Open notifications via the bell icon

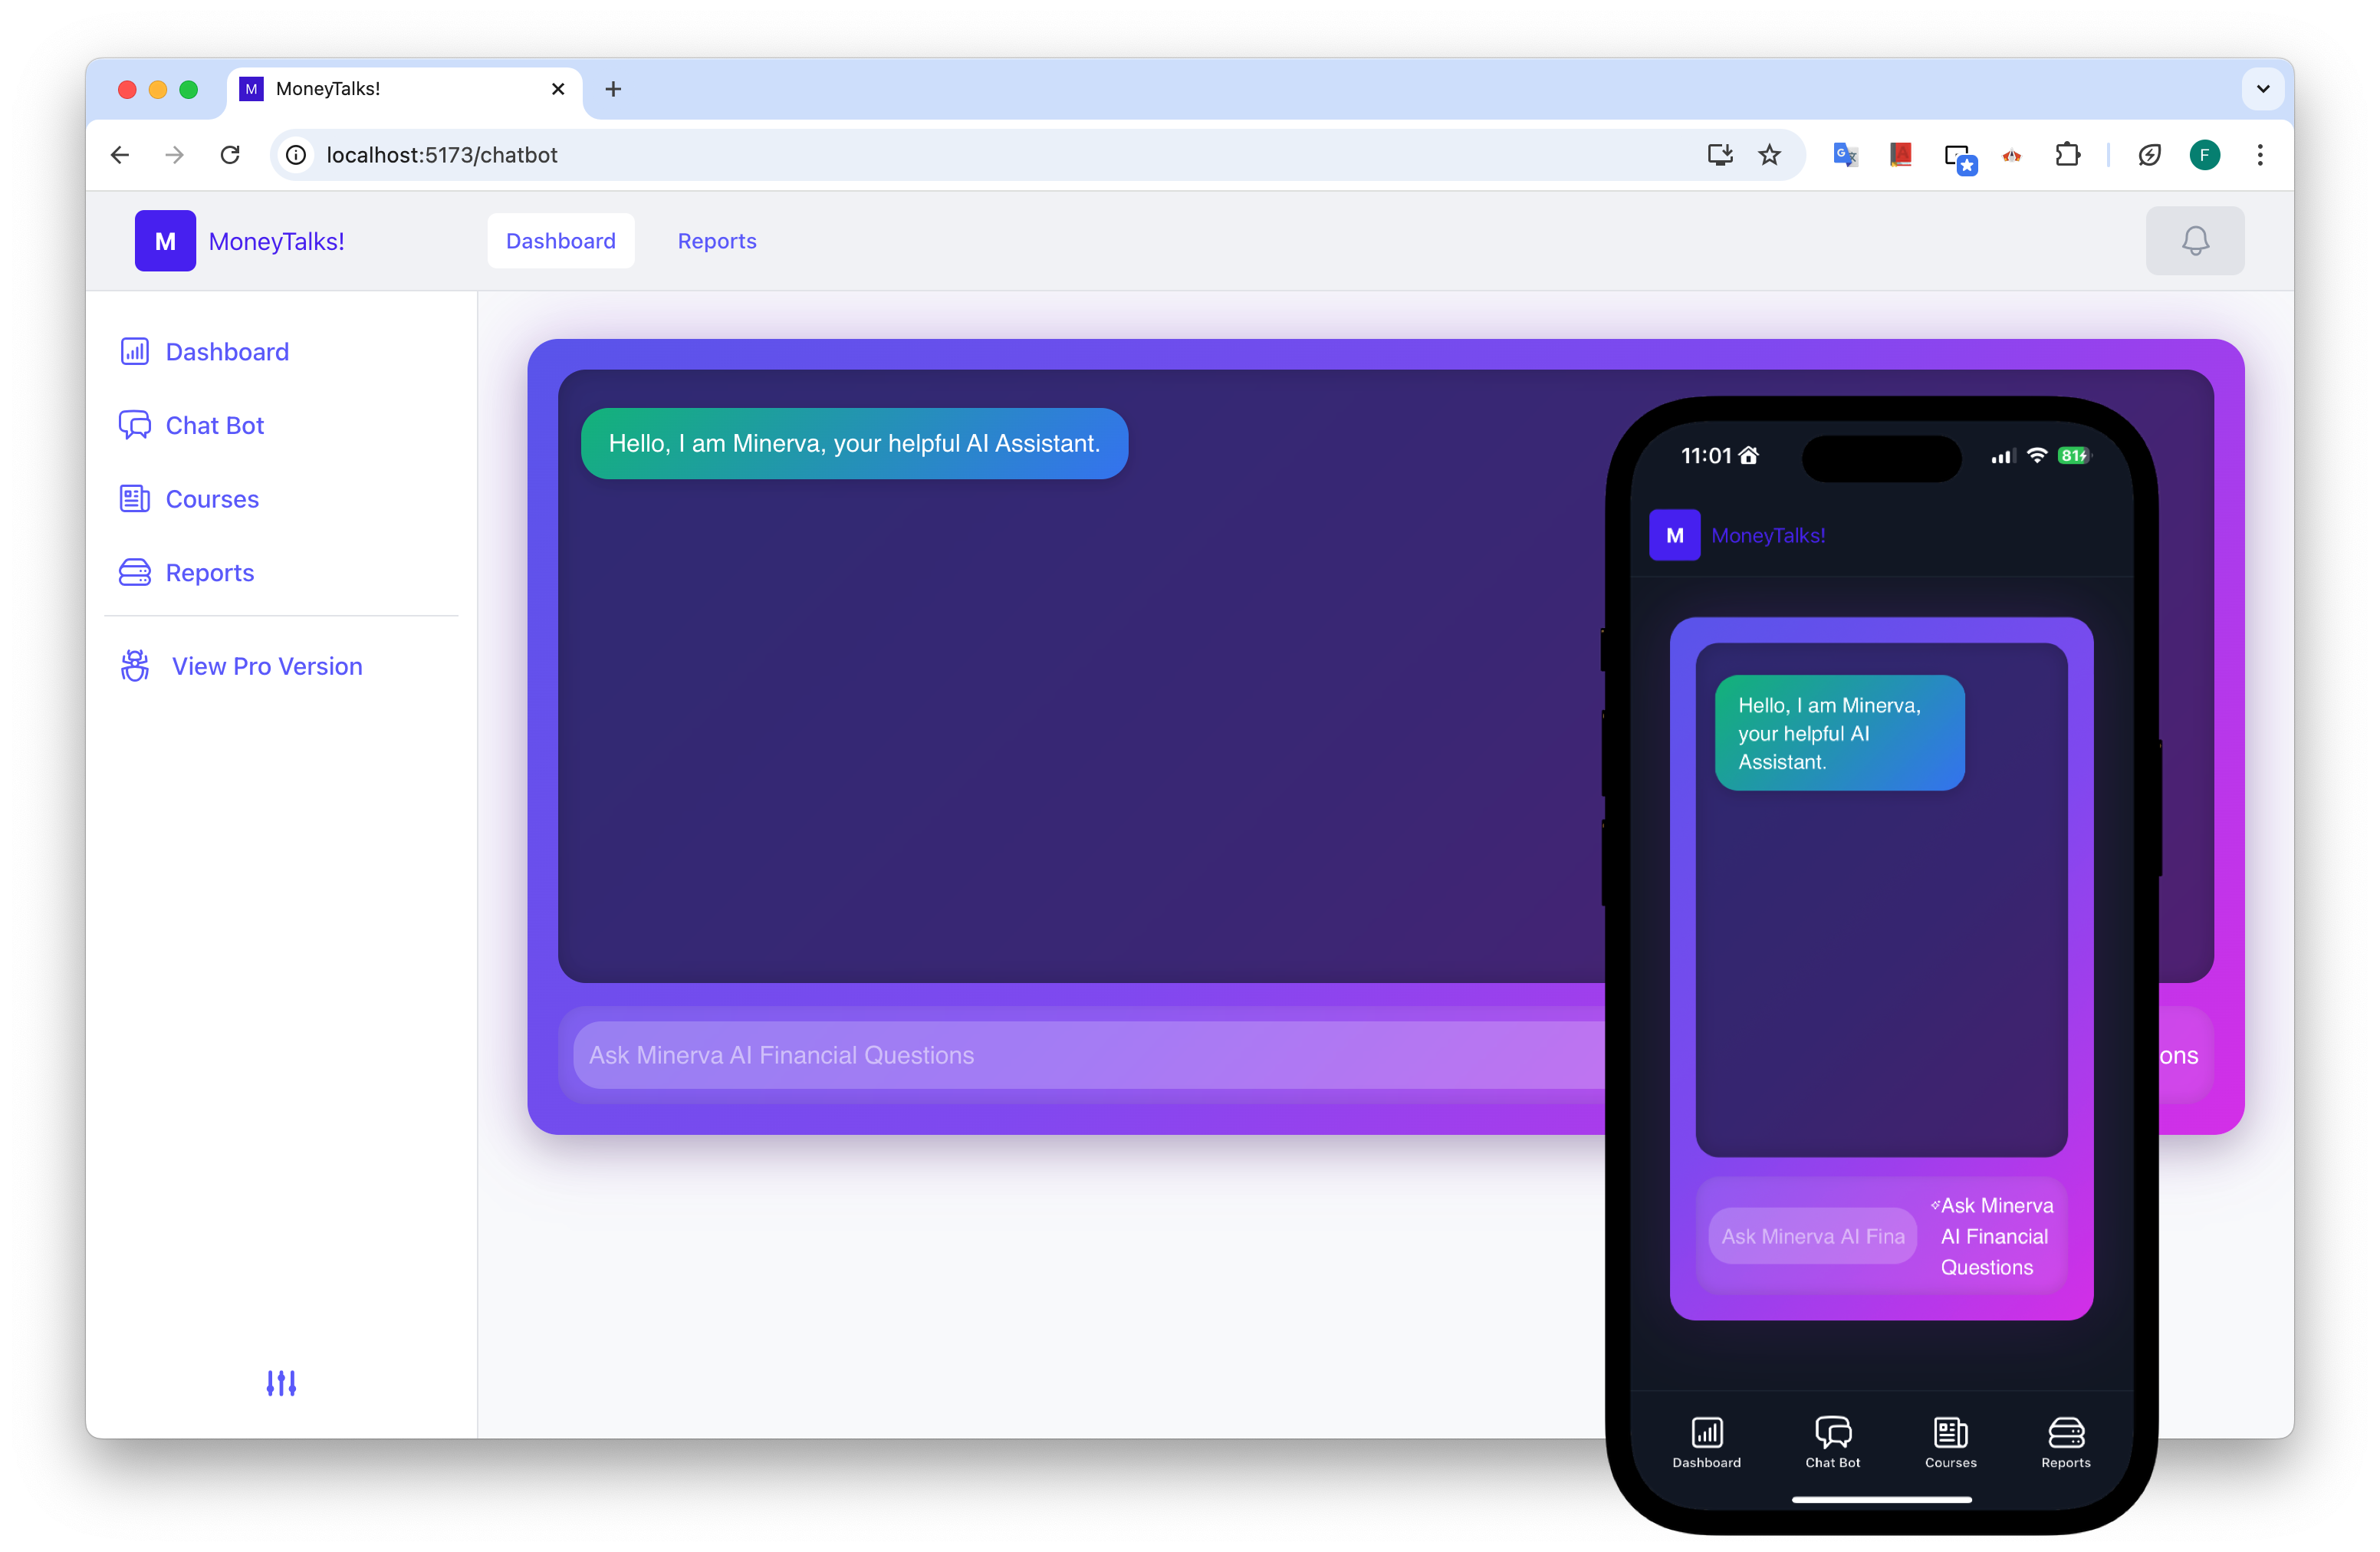pos(2194,241)
